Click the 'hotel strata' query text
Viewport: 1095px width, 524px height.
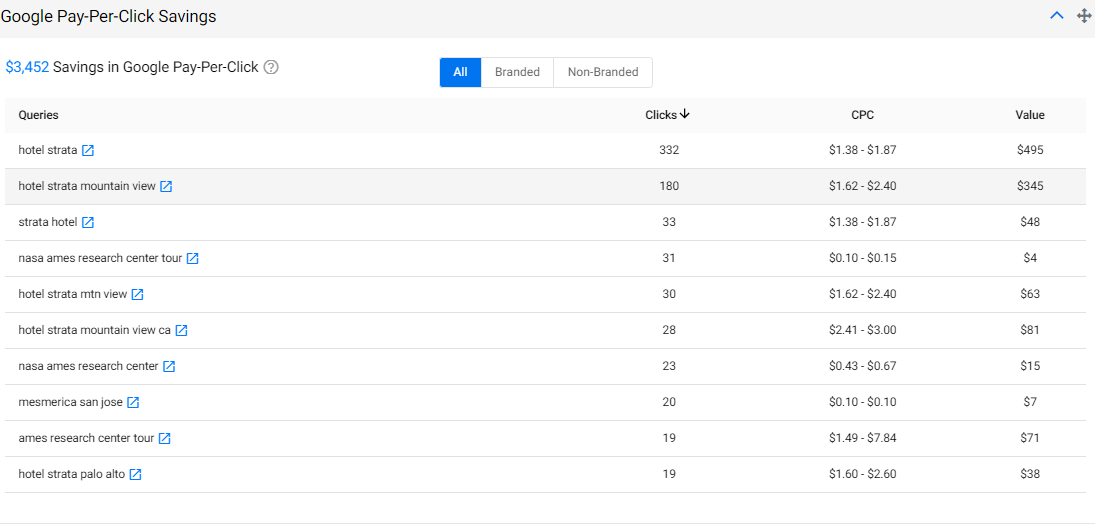[x=47, y=150]
